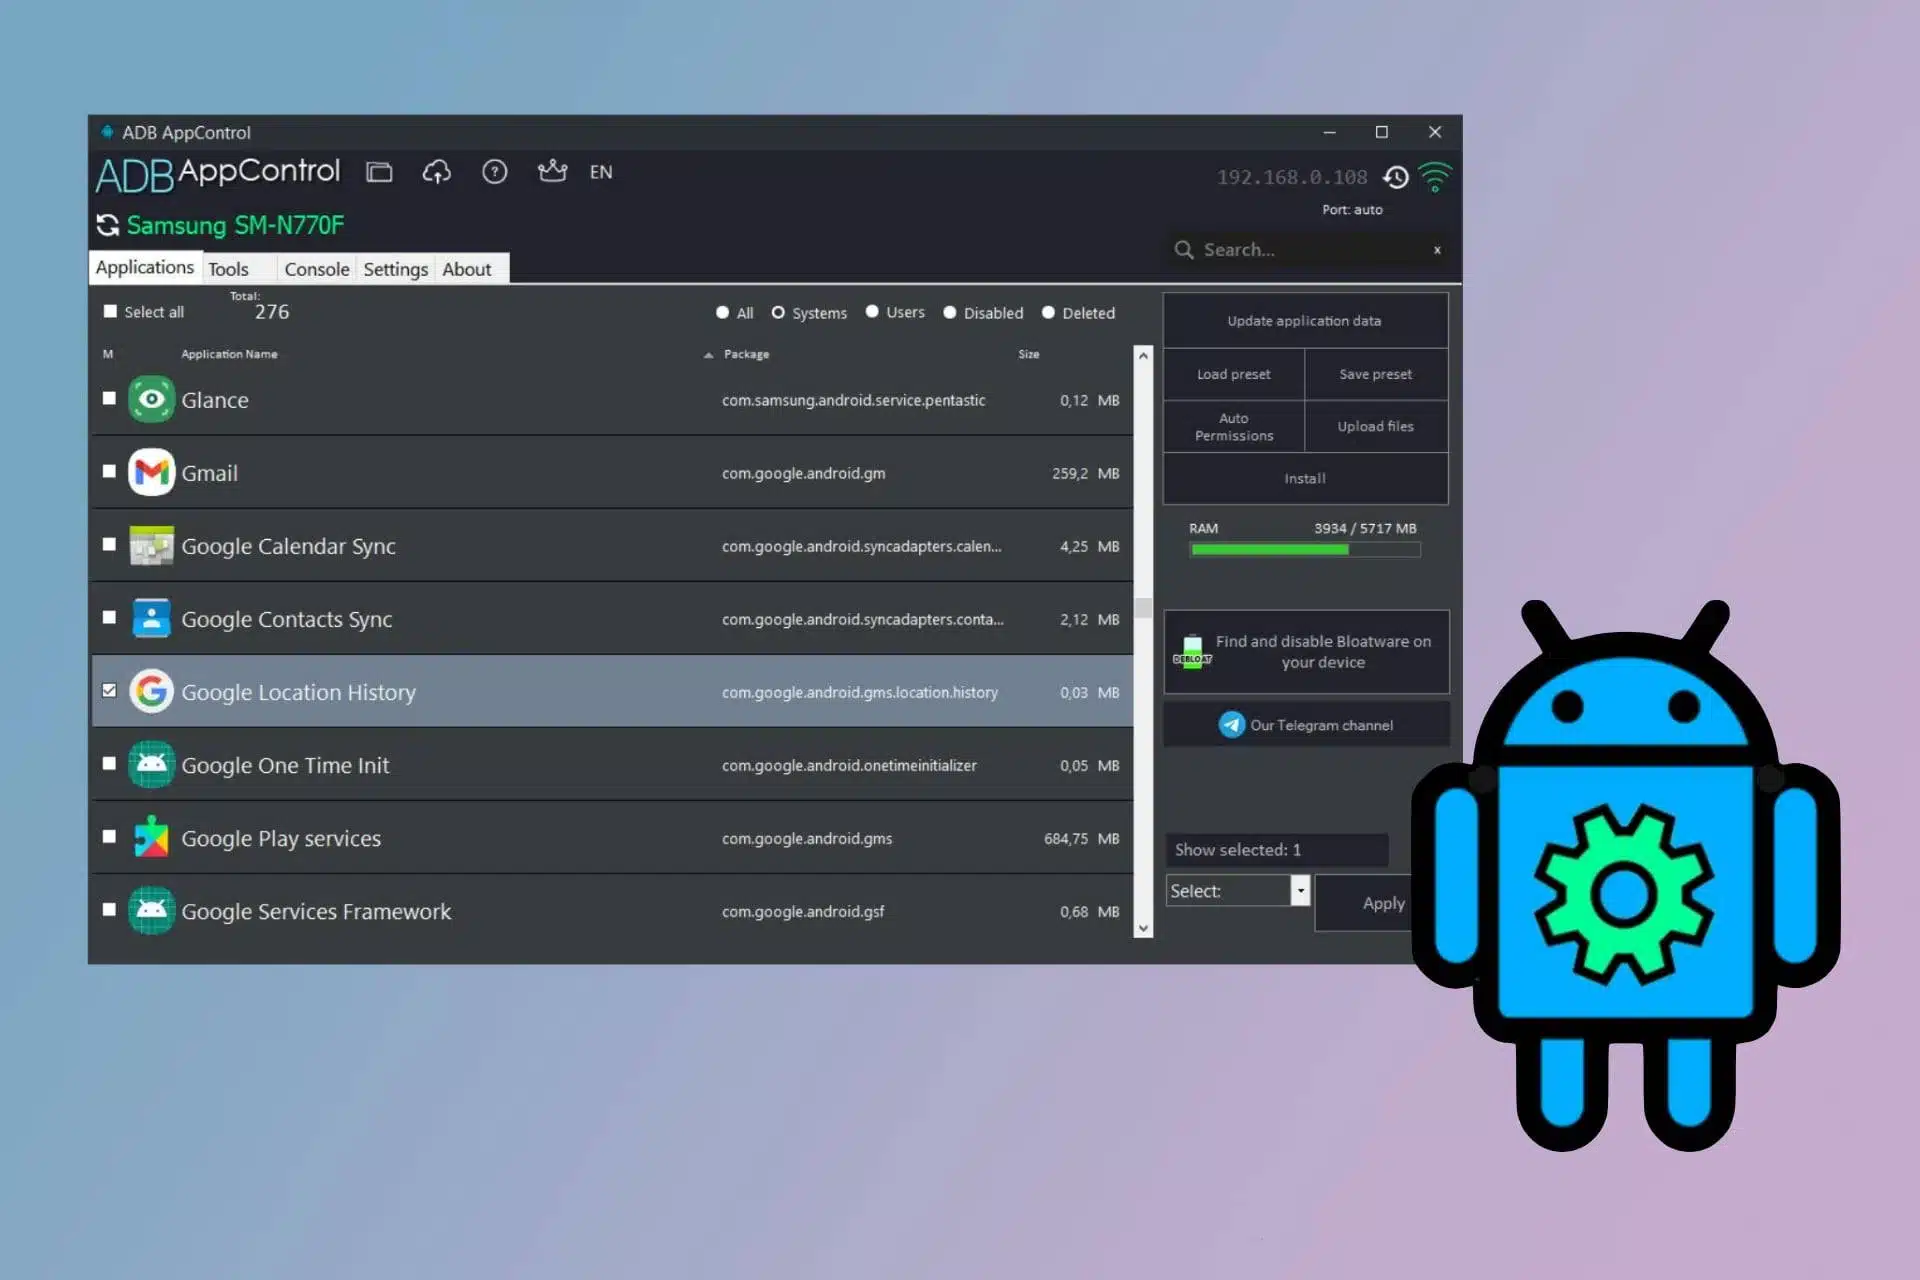Click the Auto Permissions button
The width and height of the screenshot is (1920, 1280).
[1234, 426]
